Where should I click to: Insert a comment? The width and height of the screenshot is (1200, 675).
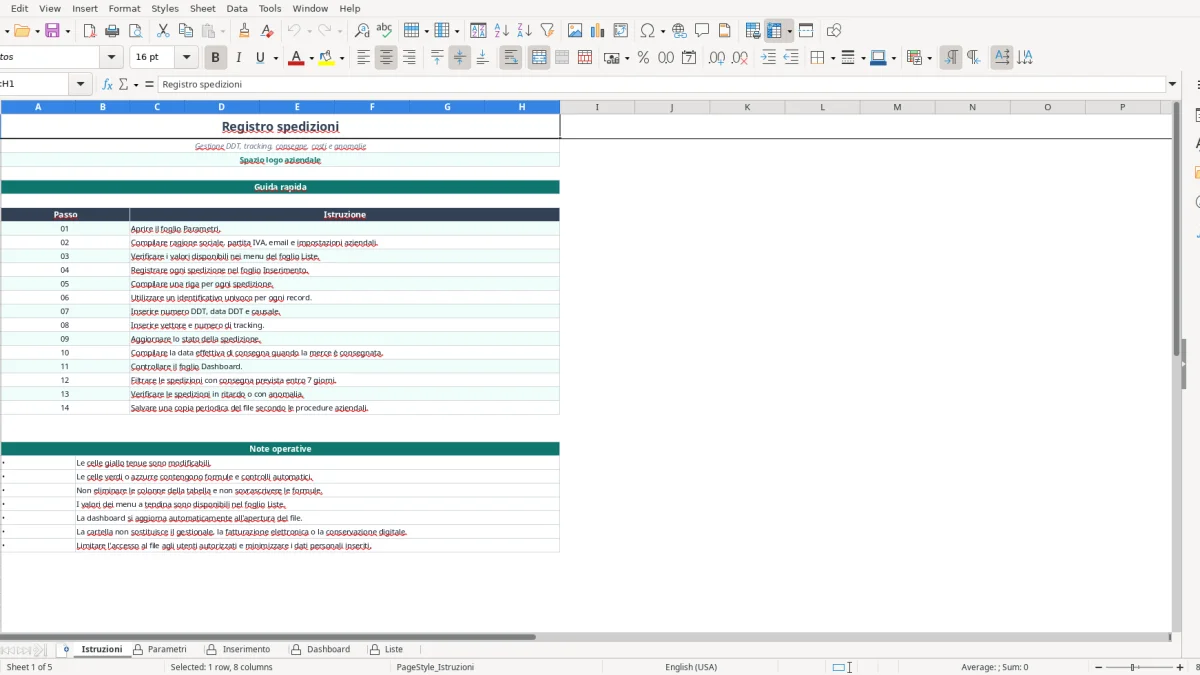pos(702,31)
